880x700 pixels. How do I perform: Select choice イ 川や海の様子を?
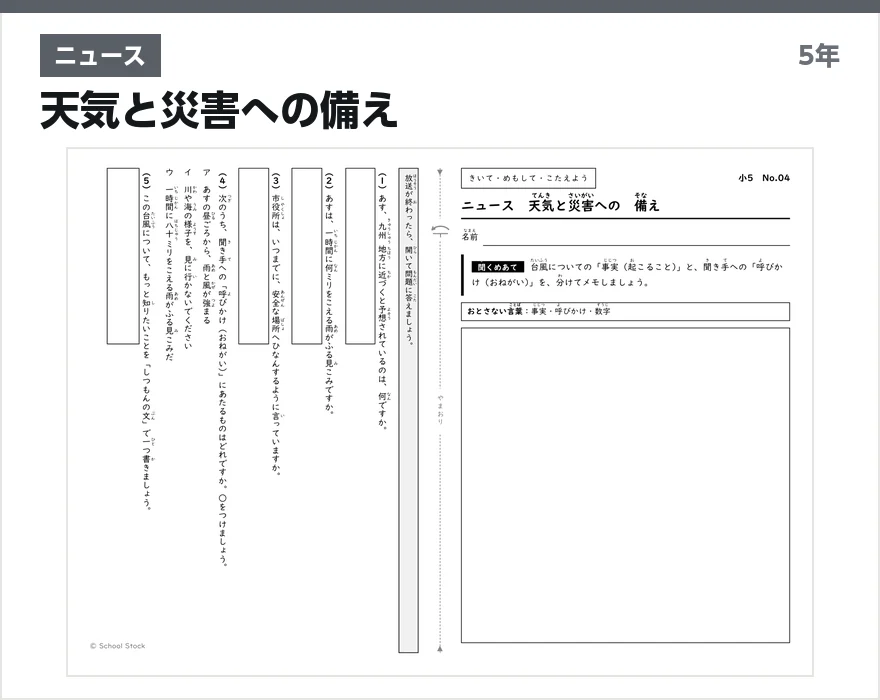tap(188, 259)
